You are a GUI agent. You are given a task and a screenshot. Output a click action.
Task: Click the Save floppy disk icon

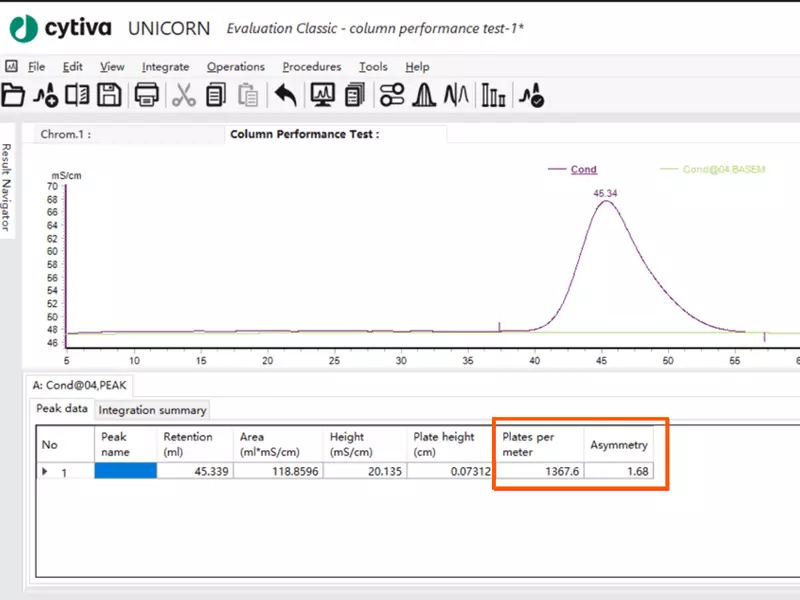108,96
